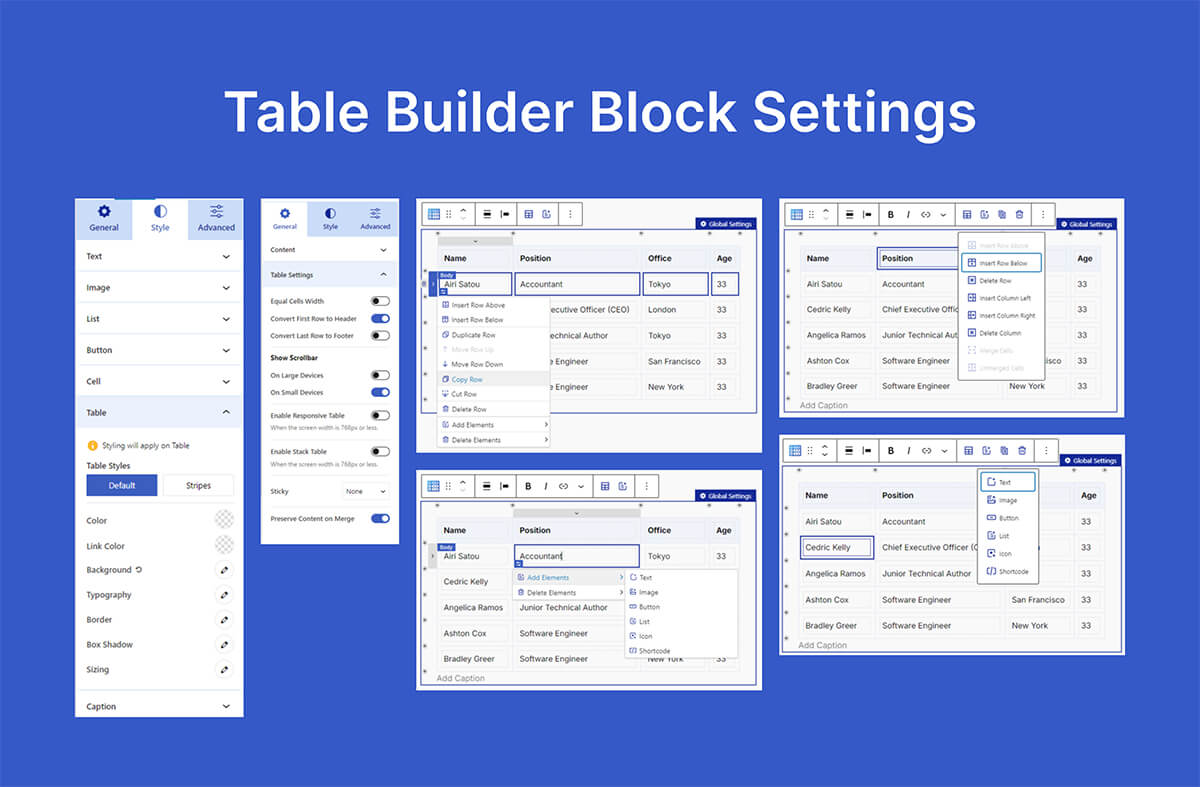
Task: Turn on Enable Responsive Table
Action: pyautogui.click(x=380, y=415)
